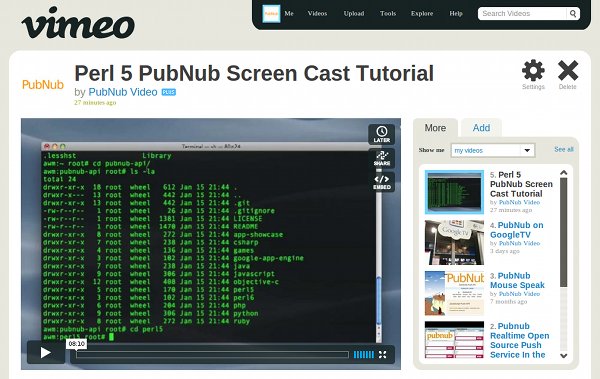Switch to the Add tab
This screenshot has width=600, height=379.
click(481, 128)
